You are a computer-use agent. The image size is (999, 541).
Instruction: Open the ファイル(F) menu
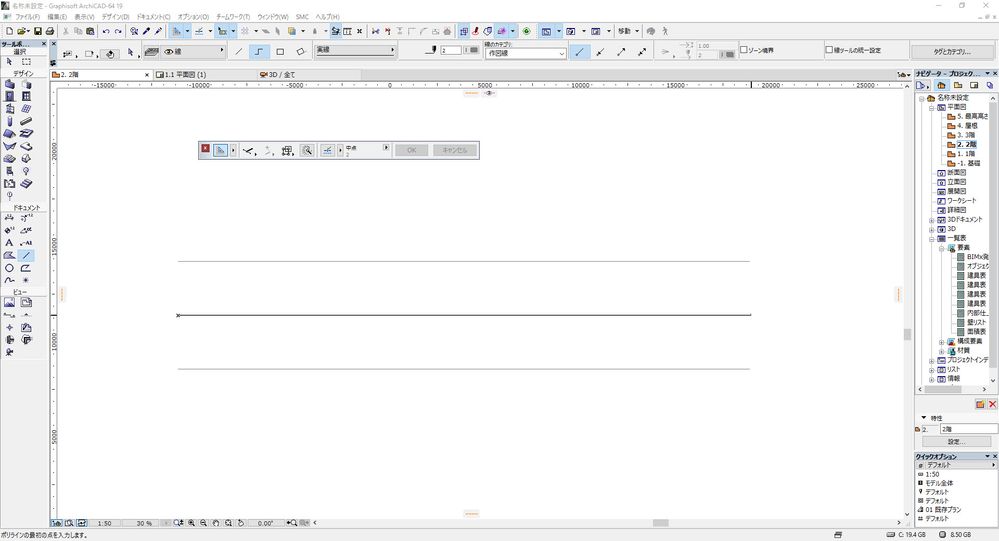click(x=27, y=17)
